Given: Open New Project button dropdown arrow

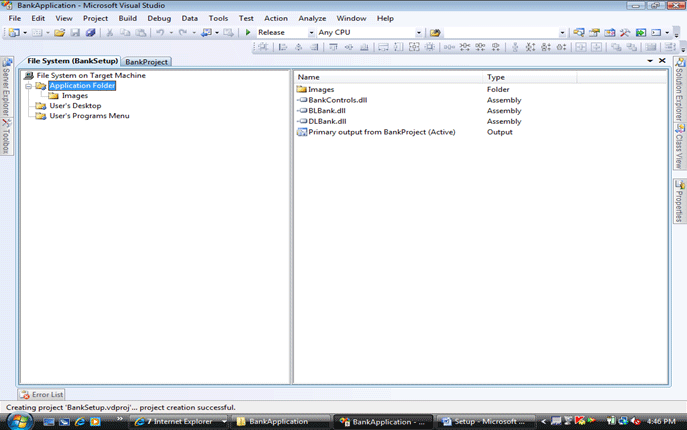Looking at the screenshot, I should pyautogui.click(x=25, y=33).
